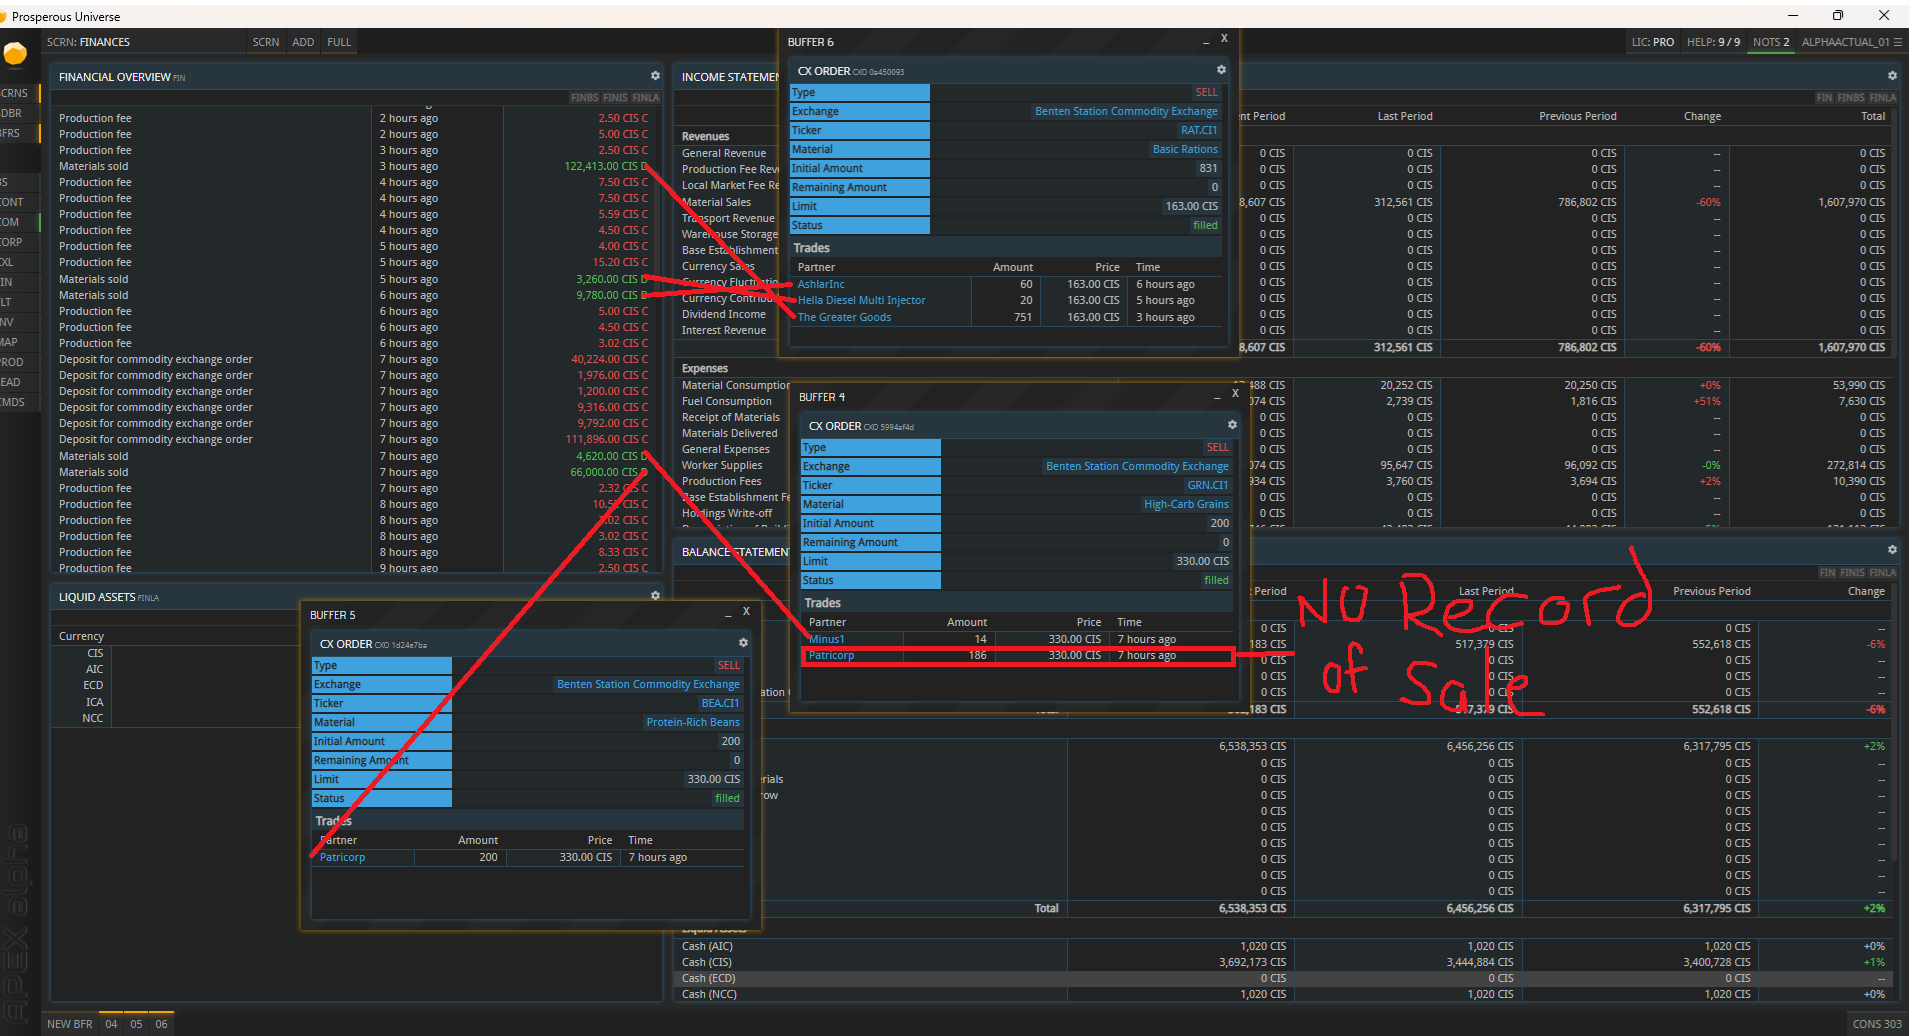Click the CONS 303 status indicator

pos(1876,1024)
